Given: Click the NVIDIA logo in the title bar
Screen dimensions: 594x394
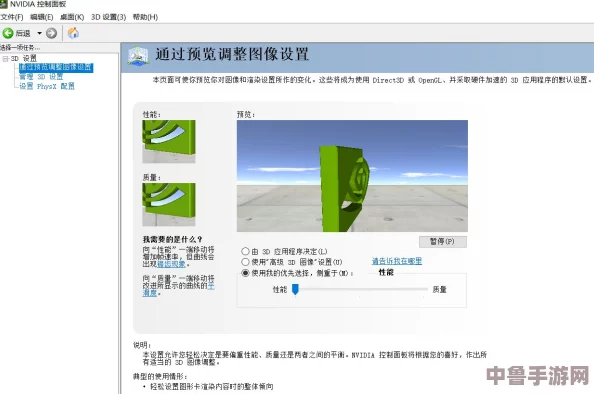Looking at the screenshot, I should click(x=3, y=4).
